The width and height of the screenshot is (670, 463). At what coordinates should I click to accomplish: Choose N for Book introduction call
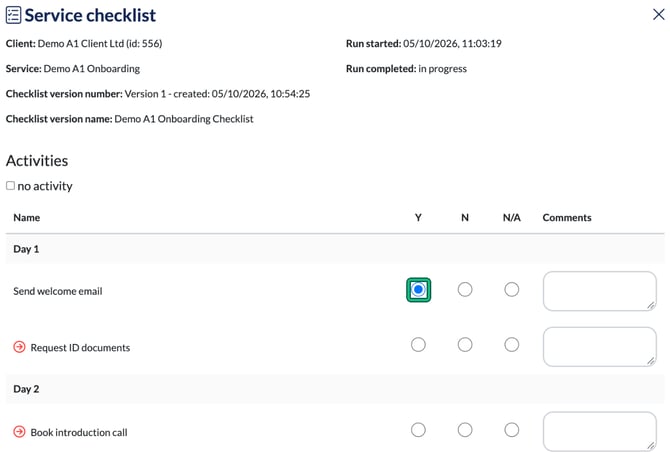pos(465,430)
